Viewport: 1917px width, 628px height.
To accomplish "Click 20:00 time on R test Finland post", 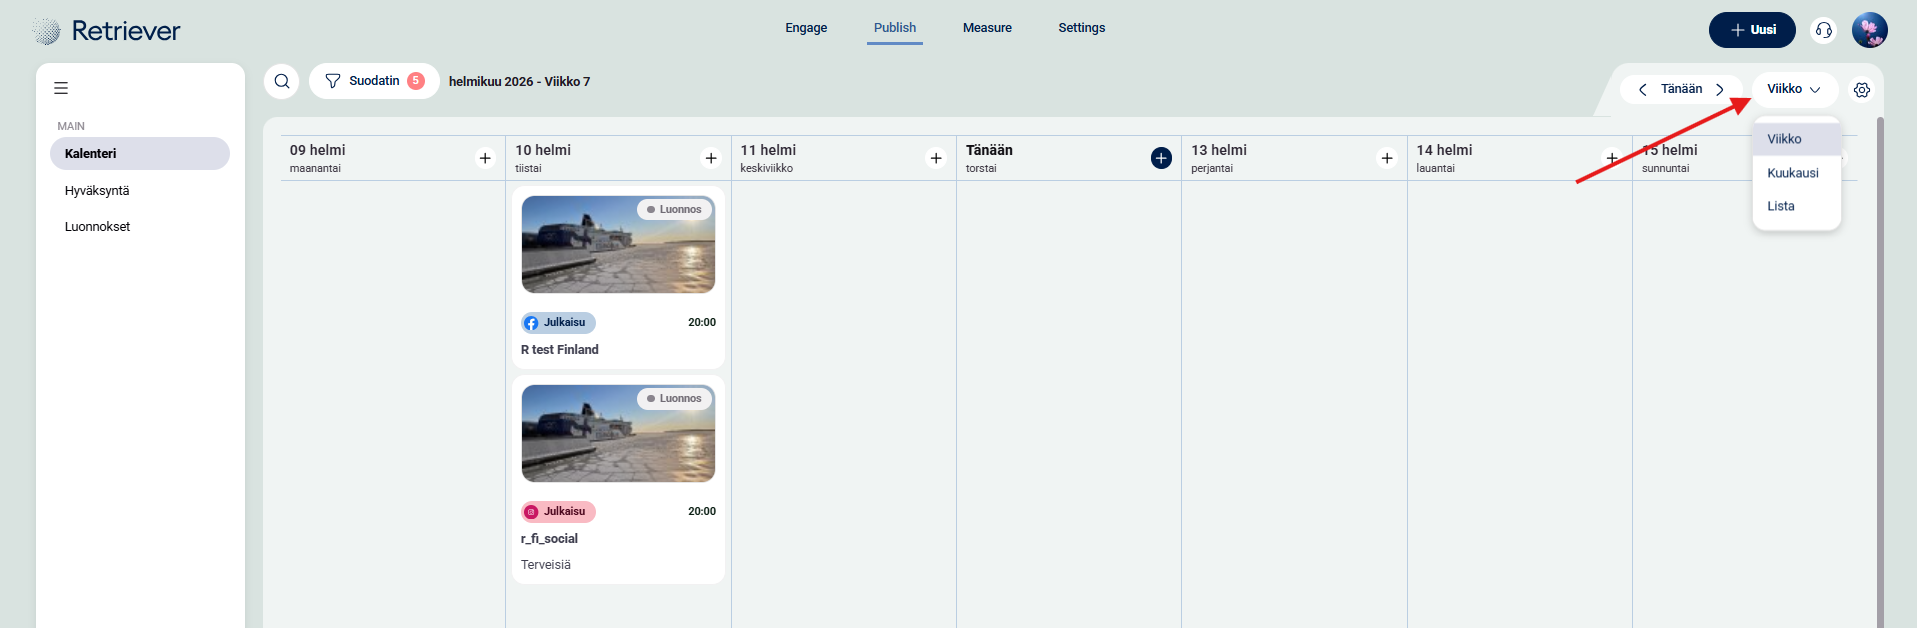I will click(702, 322).
